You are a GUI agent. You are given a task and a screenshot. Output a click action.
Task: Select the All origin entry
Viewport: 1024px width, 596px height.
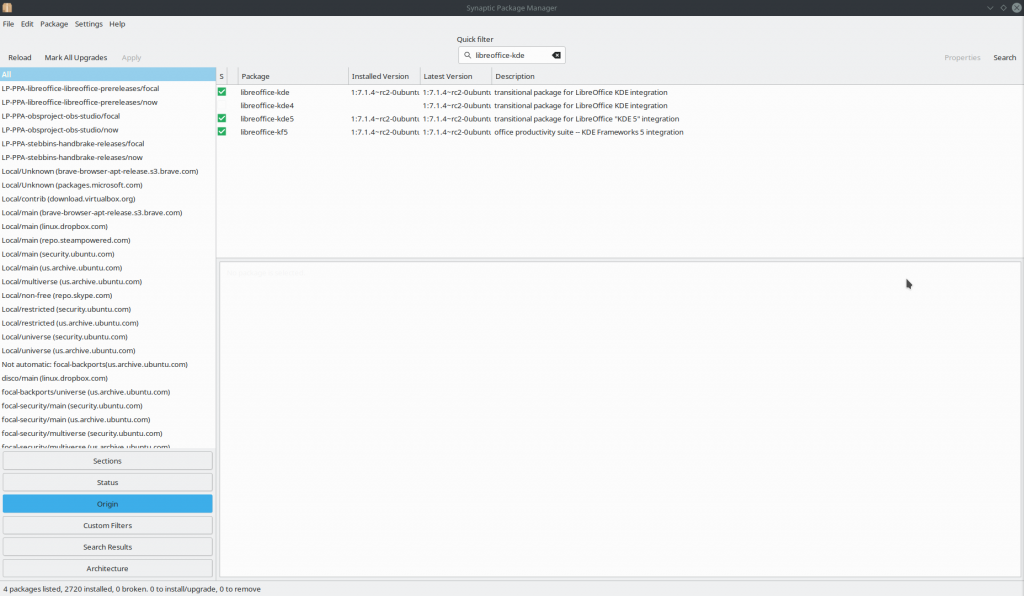coord(108,74)
